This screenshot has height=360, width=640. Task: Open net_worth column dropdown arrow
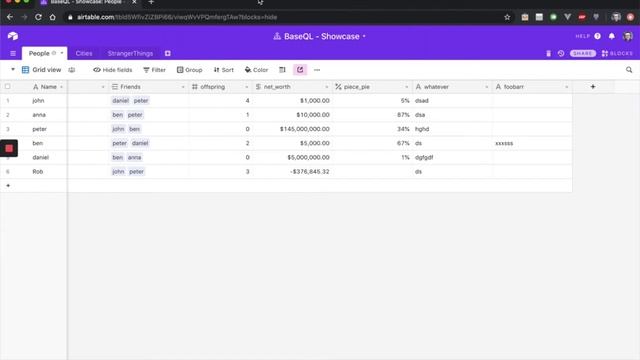(x=327, y=87)
